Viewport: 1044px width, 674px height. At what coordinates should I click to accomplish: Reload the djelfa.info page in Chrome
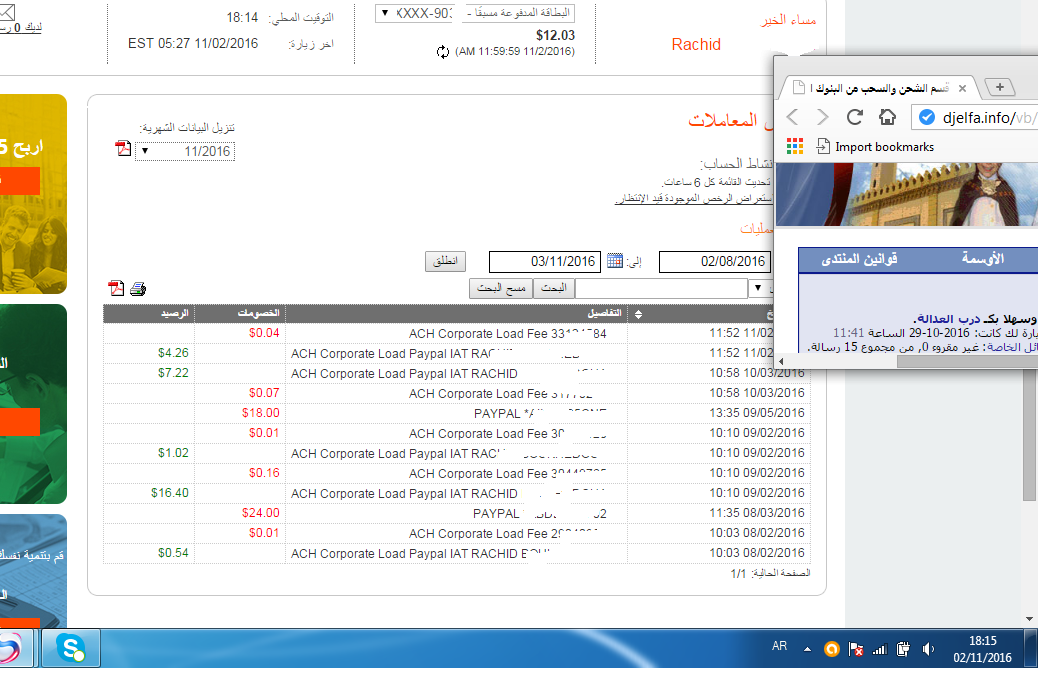(855, 117)
